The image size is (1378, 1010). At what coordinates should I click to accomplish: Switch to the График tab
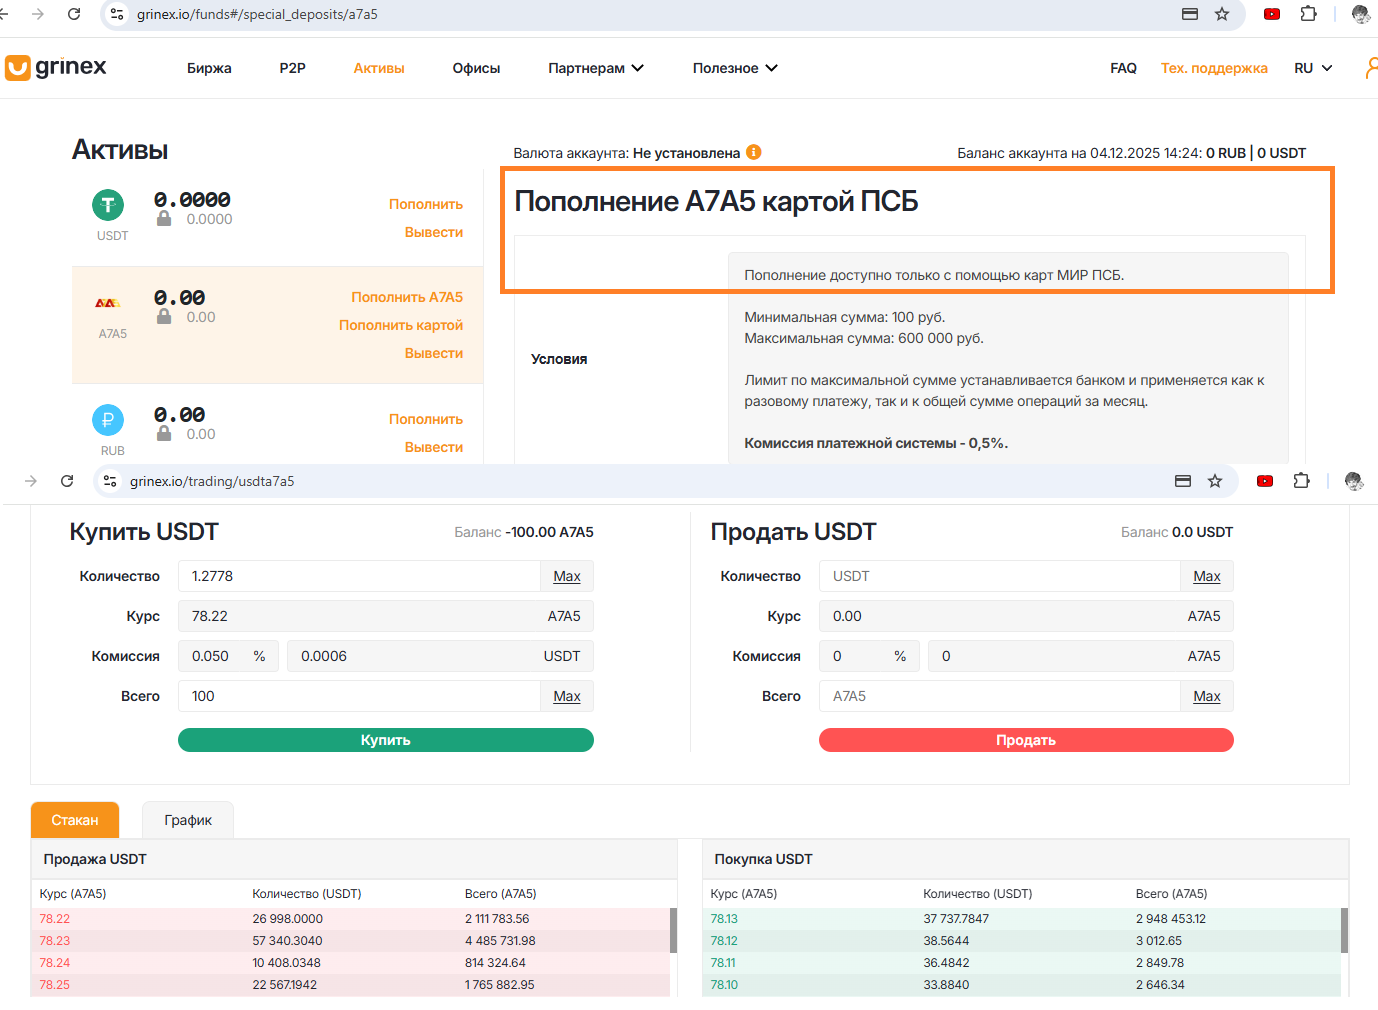point(188,820)
